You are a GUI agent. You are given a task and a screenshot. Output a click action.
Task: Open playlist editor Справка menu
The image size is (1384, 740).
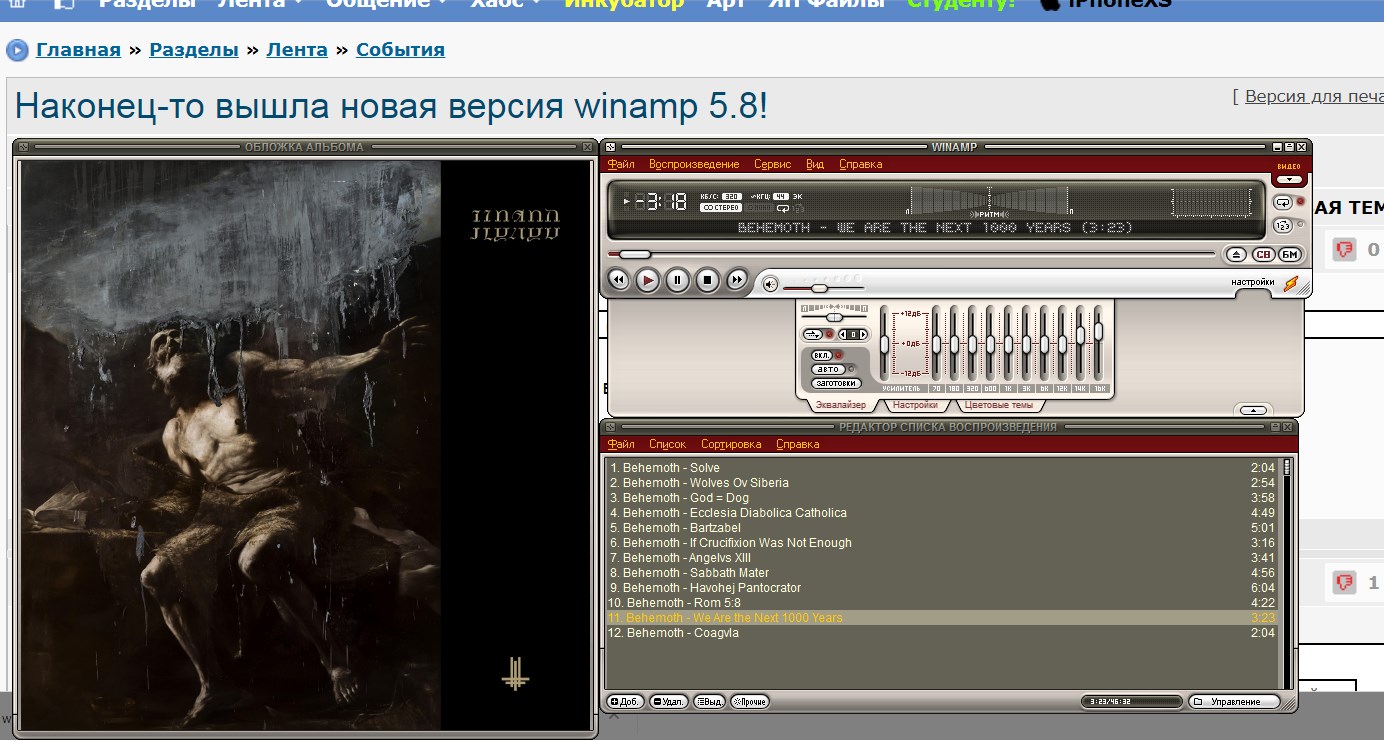[x=797, y=444]
